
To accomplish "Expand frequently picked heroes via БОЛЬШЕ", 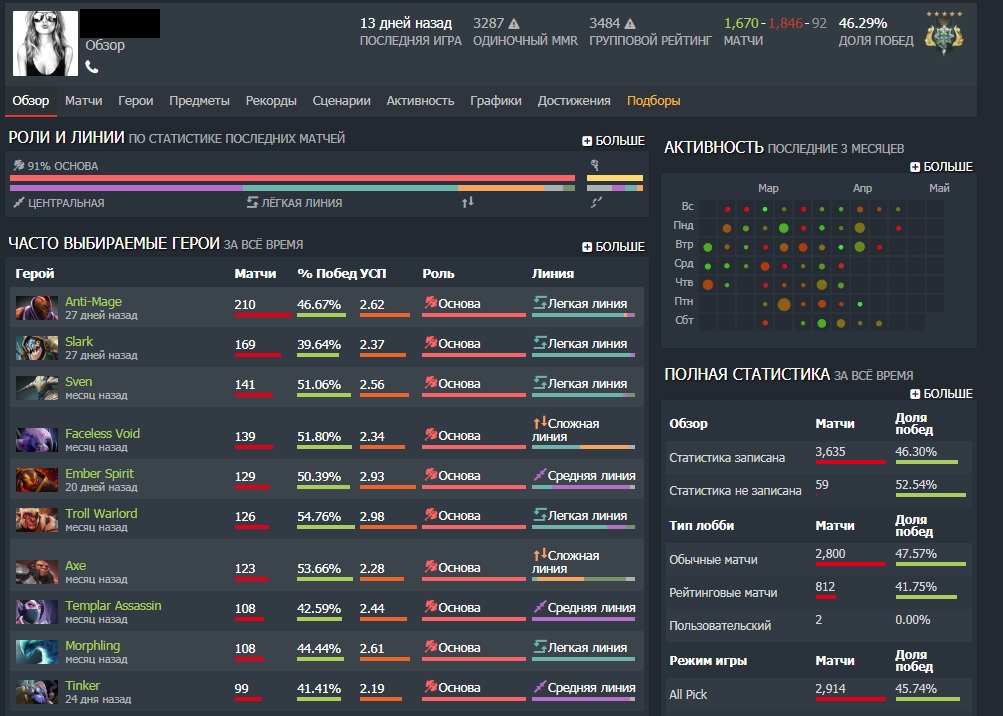I will click(x=613, y=247).
